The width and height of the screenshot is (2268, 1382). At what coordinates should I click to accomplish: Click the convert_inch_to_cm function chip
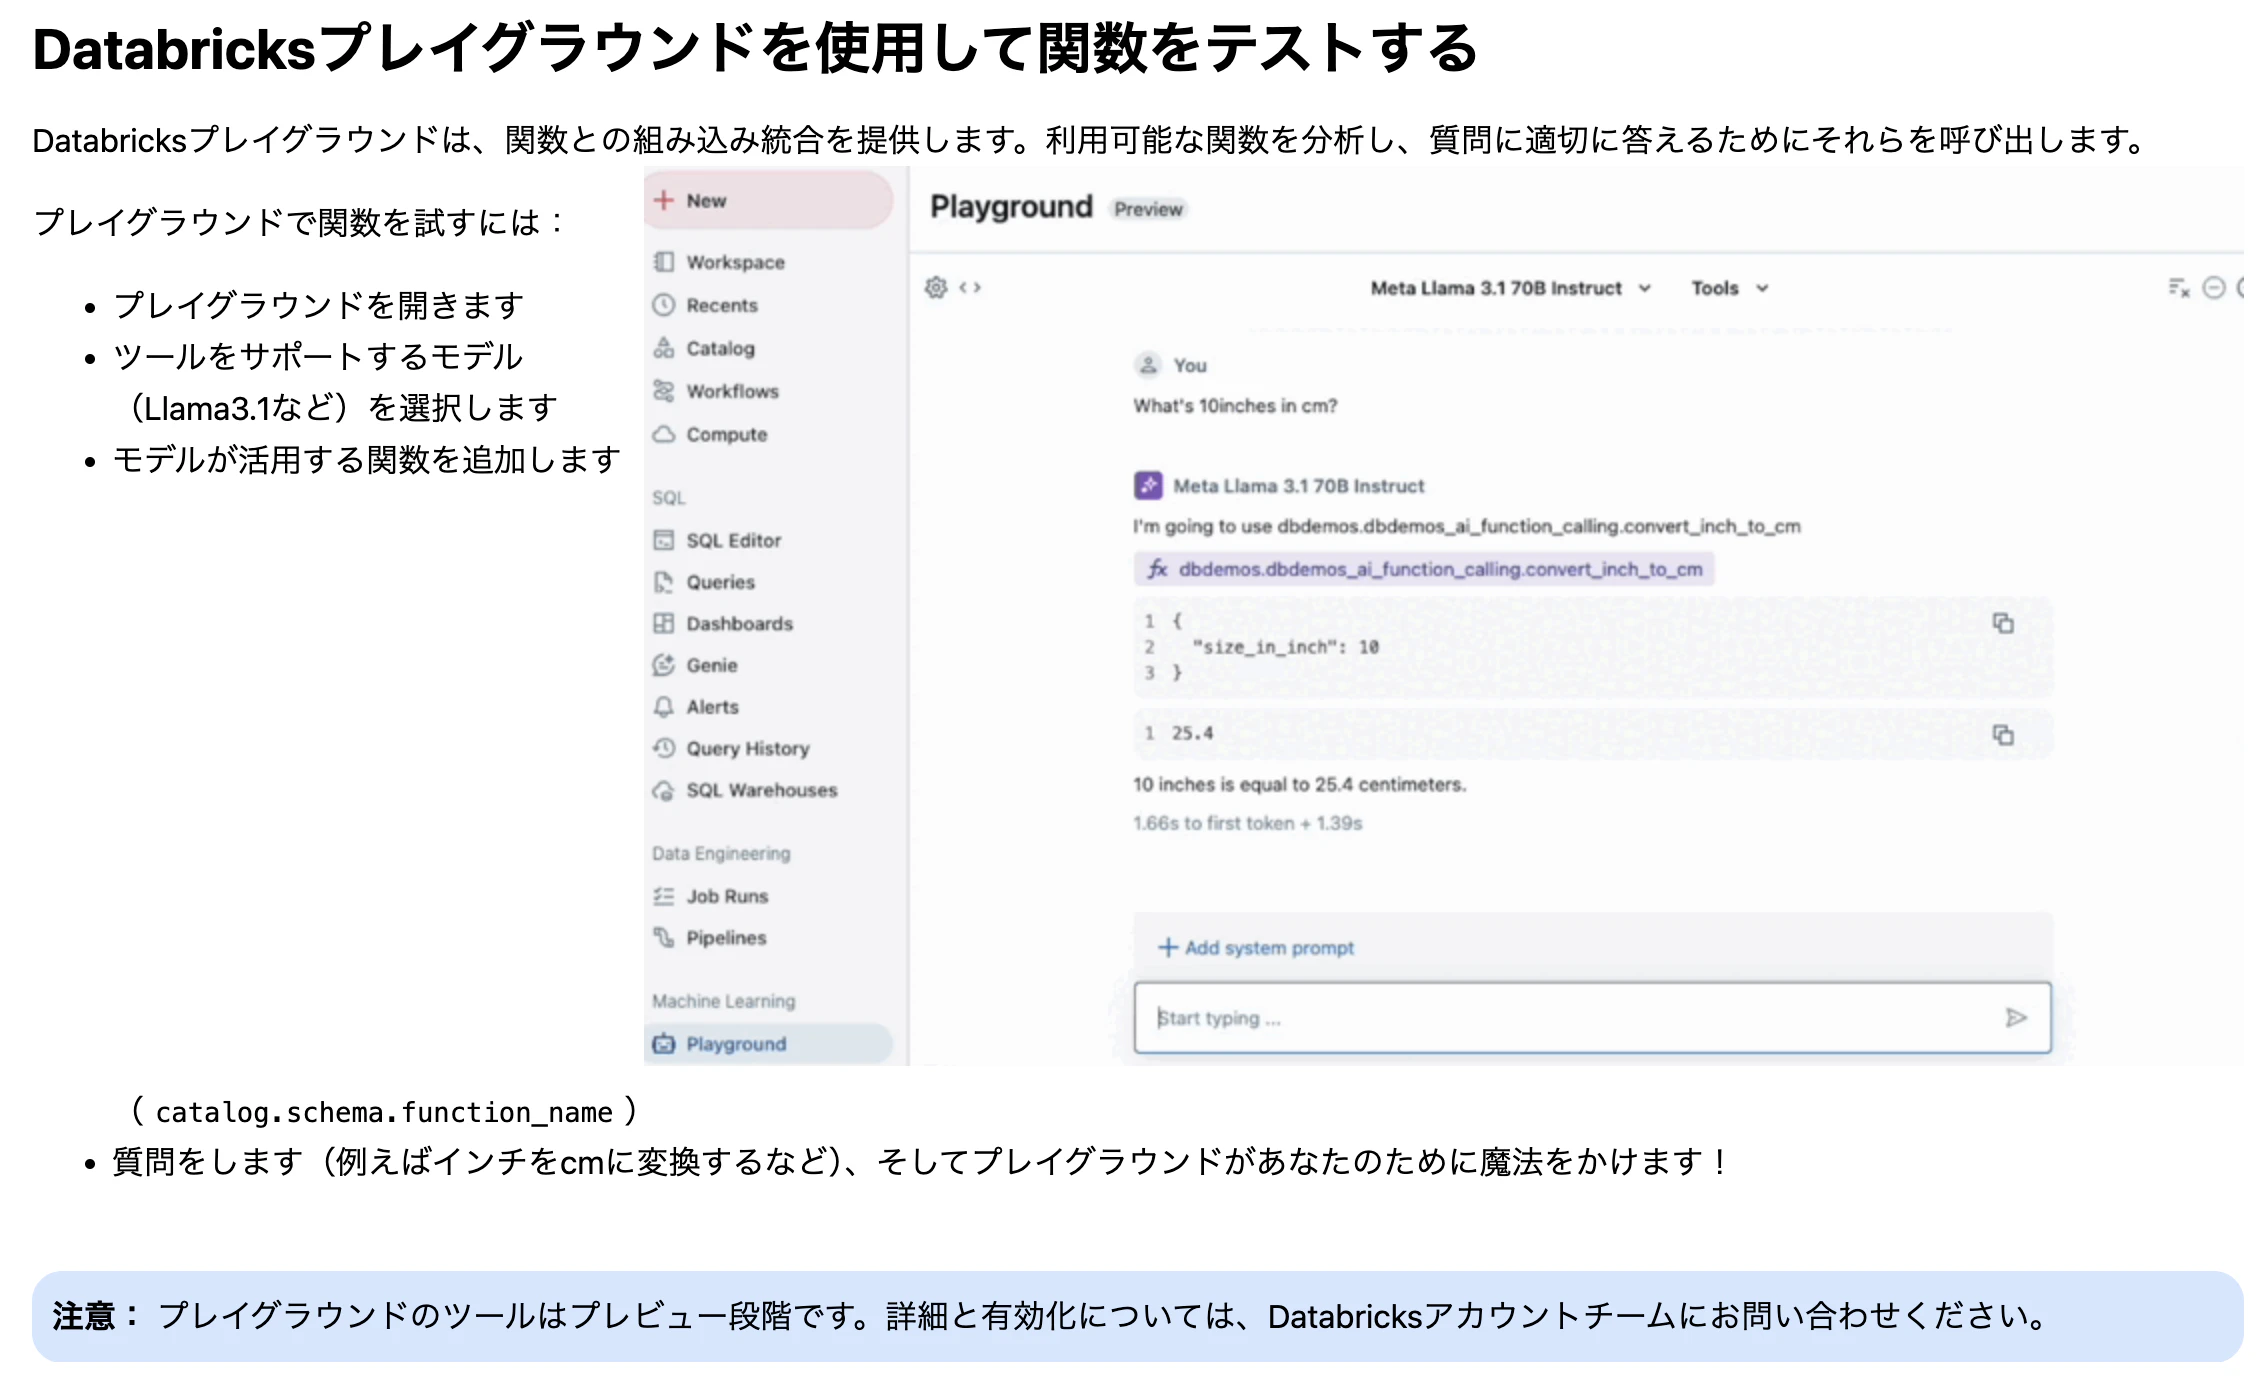point(1424,569)
